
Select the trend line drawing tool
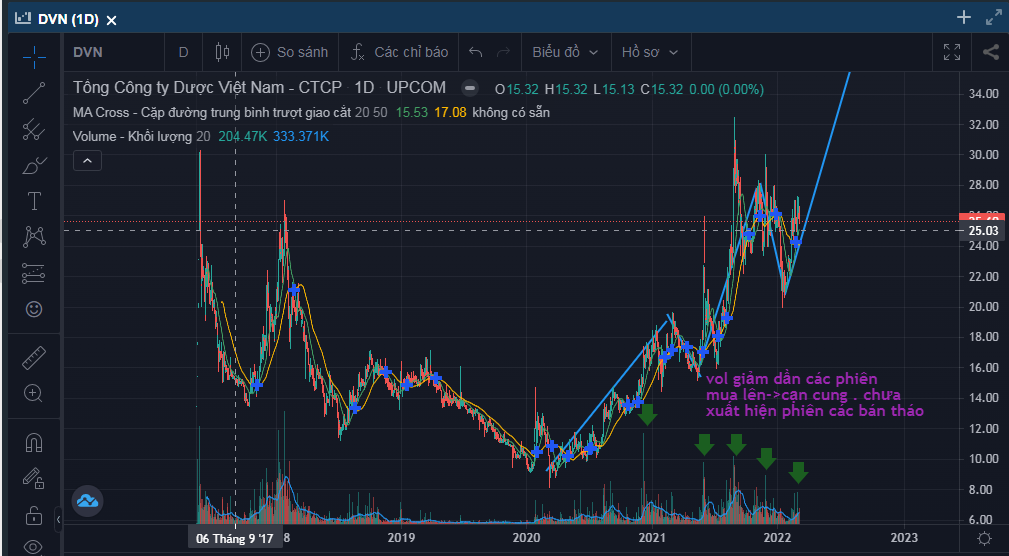tap(34, 93)
